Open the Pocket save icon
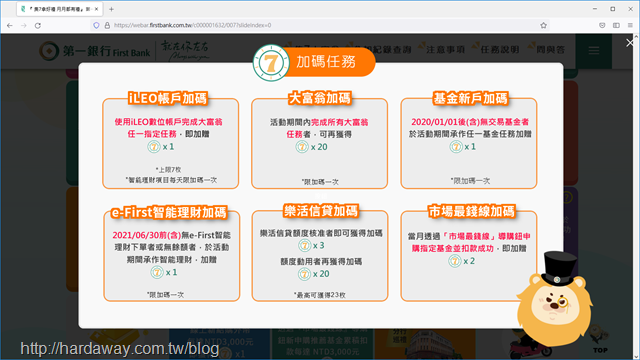This screenshot has height=360, width=640. point(602,25)
